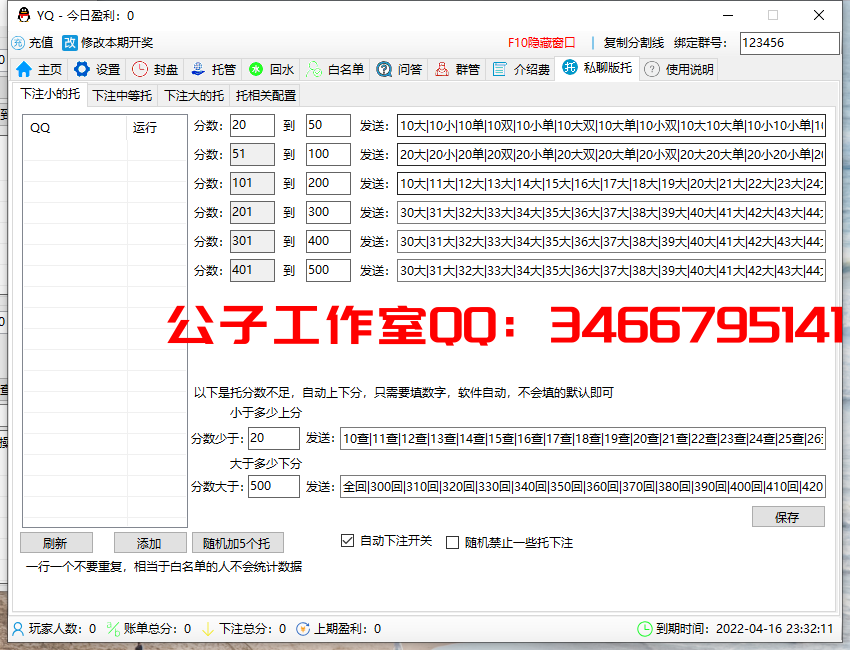Viewport: 850px width, 650px height.
Task: Click the upper score field containing 50
Action: coord(328,125)
